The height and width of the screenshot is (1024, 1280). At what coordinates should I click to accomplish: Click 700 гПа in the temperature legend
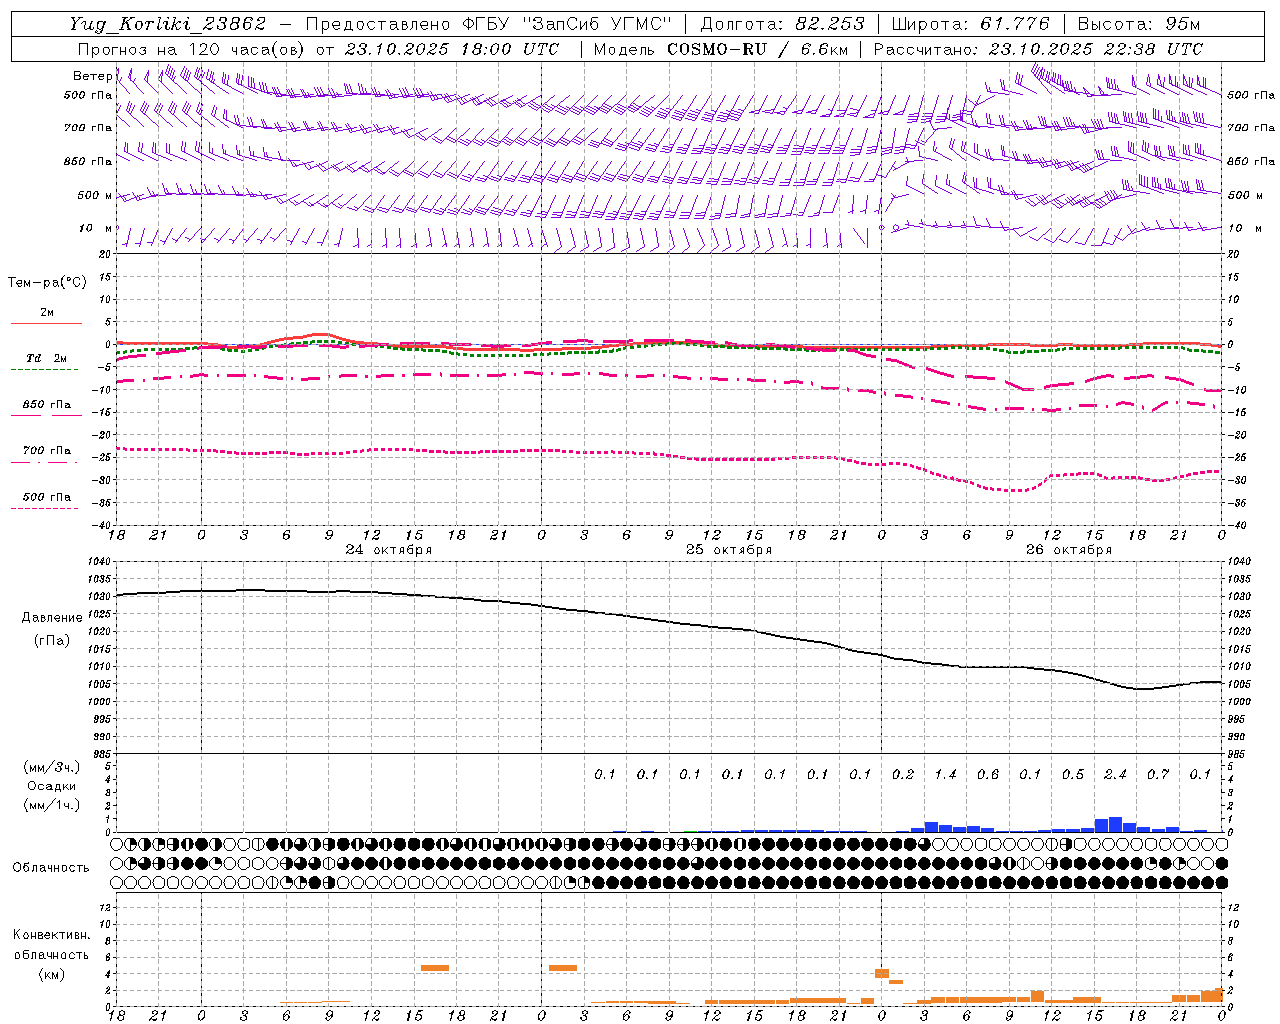(46, 451)
